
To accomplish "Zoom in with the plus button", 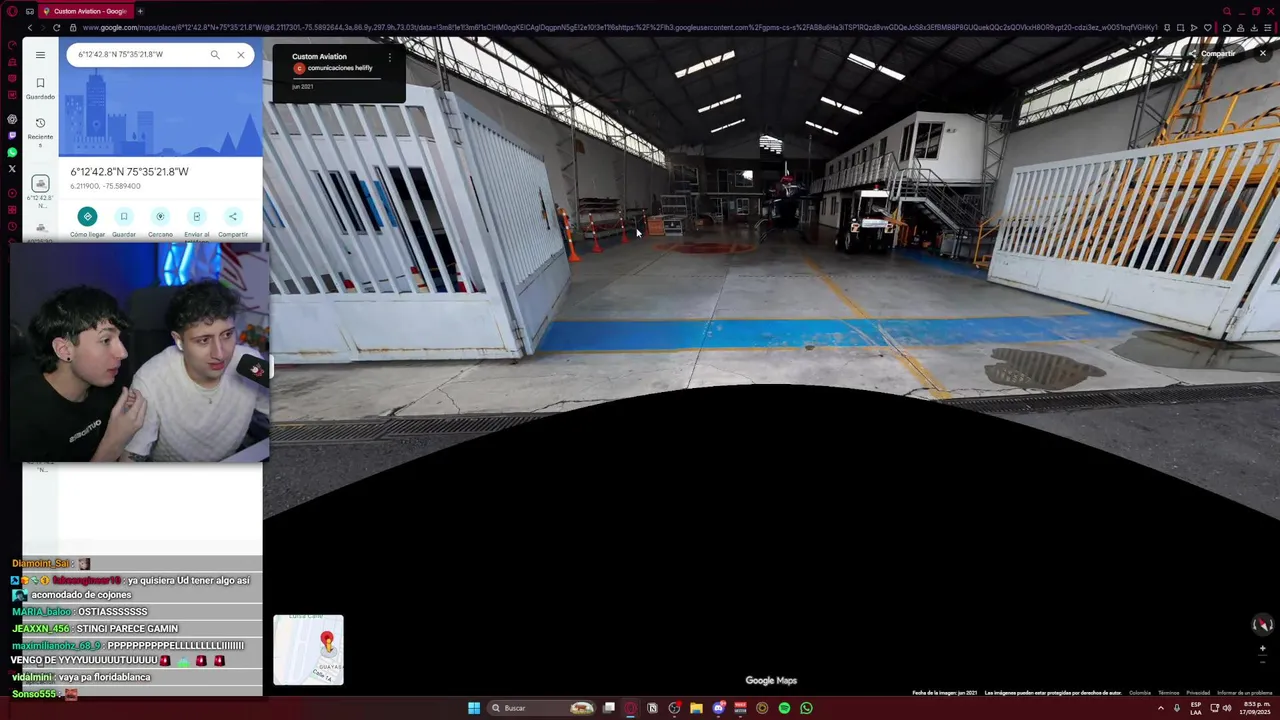I will pos(1263,648).
